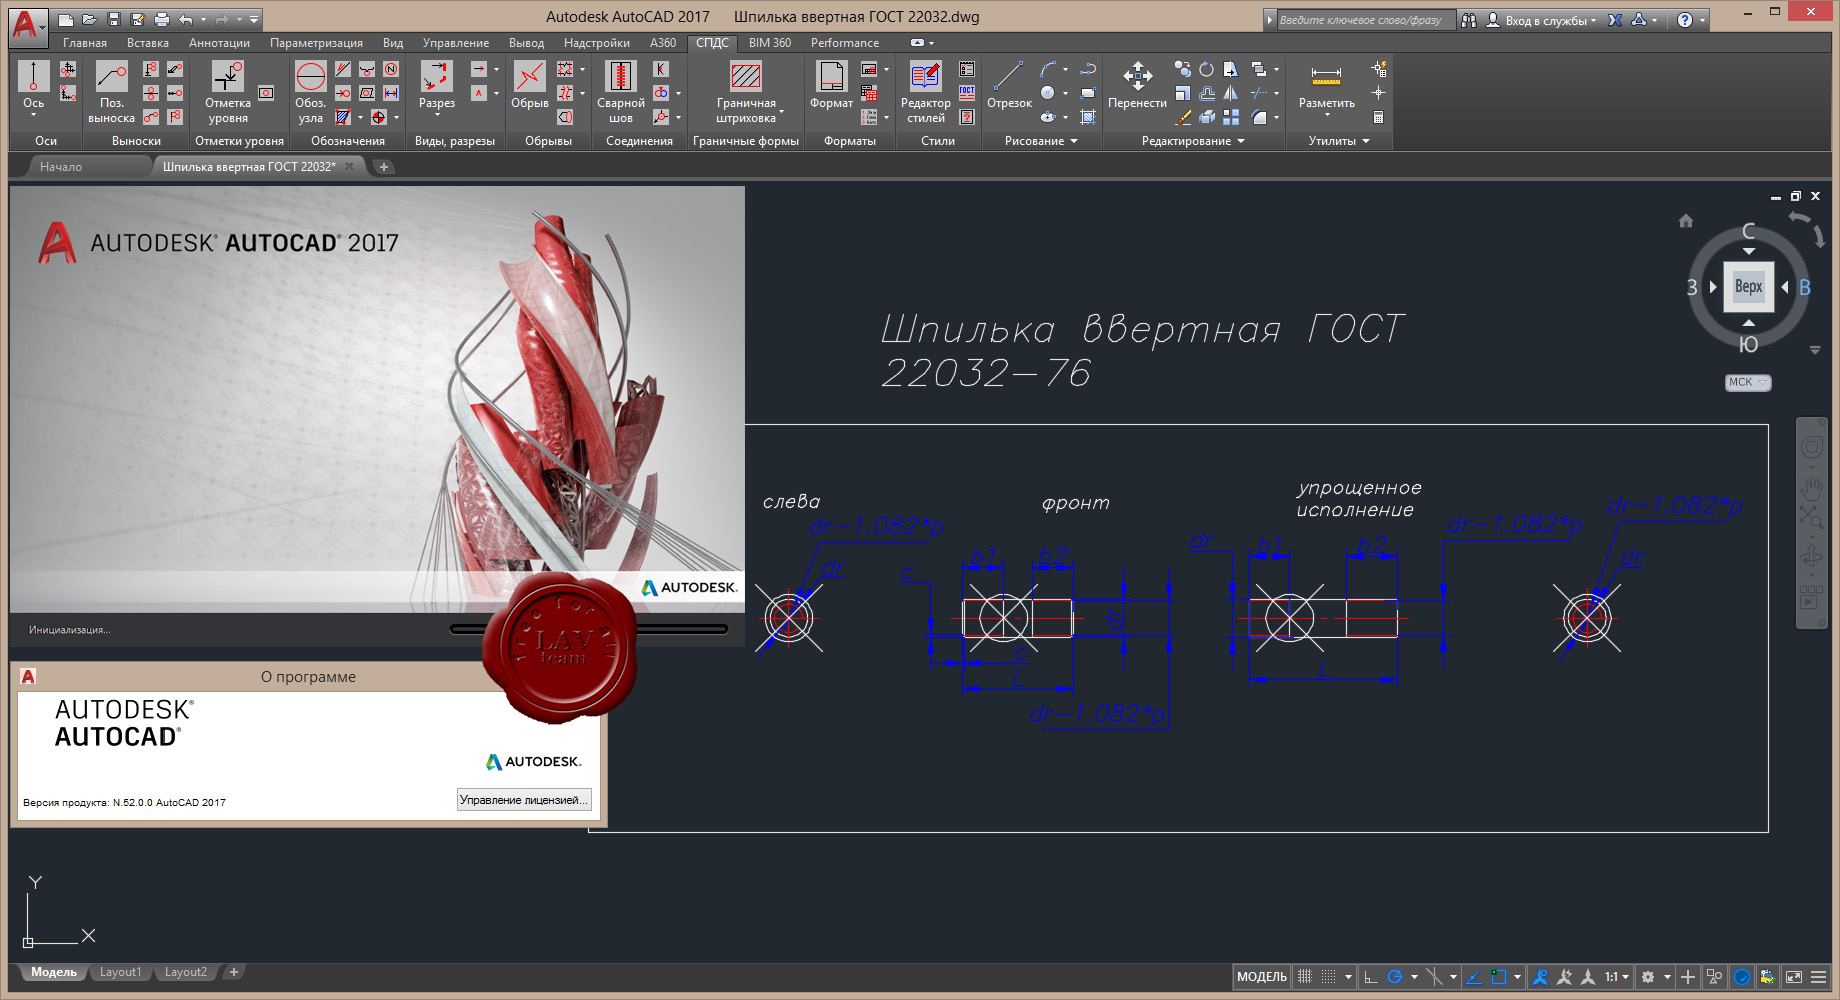Select the Rotate tool in Редактирование

click(x=1207, y=69)
